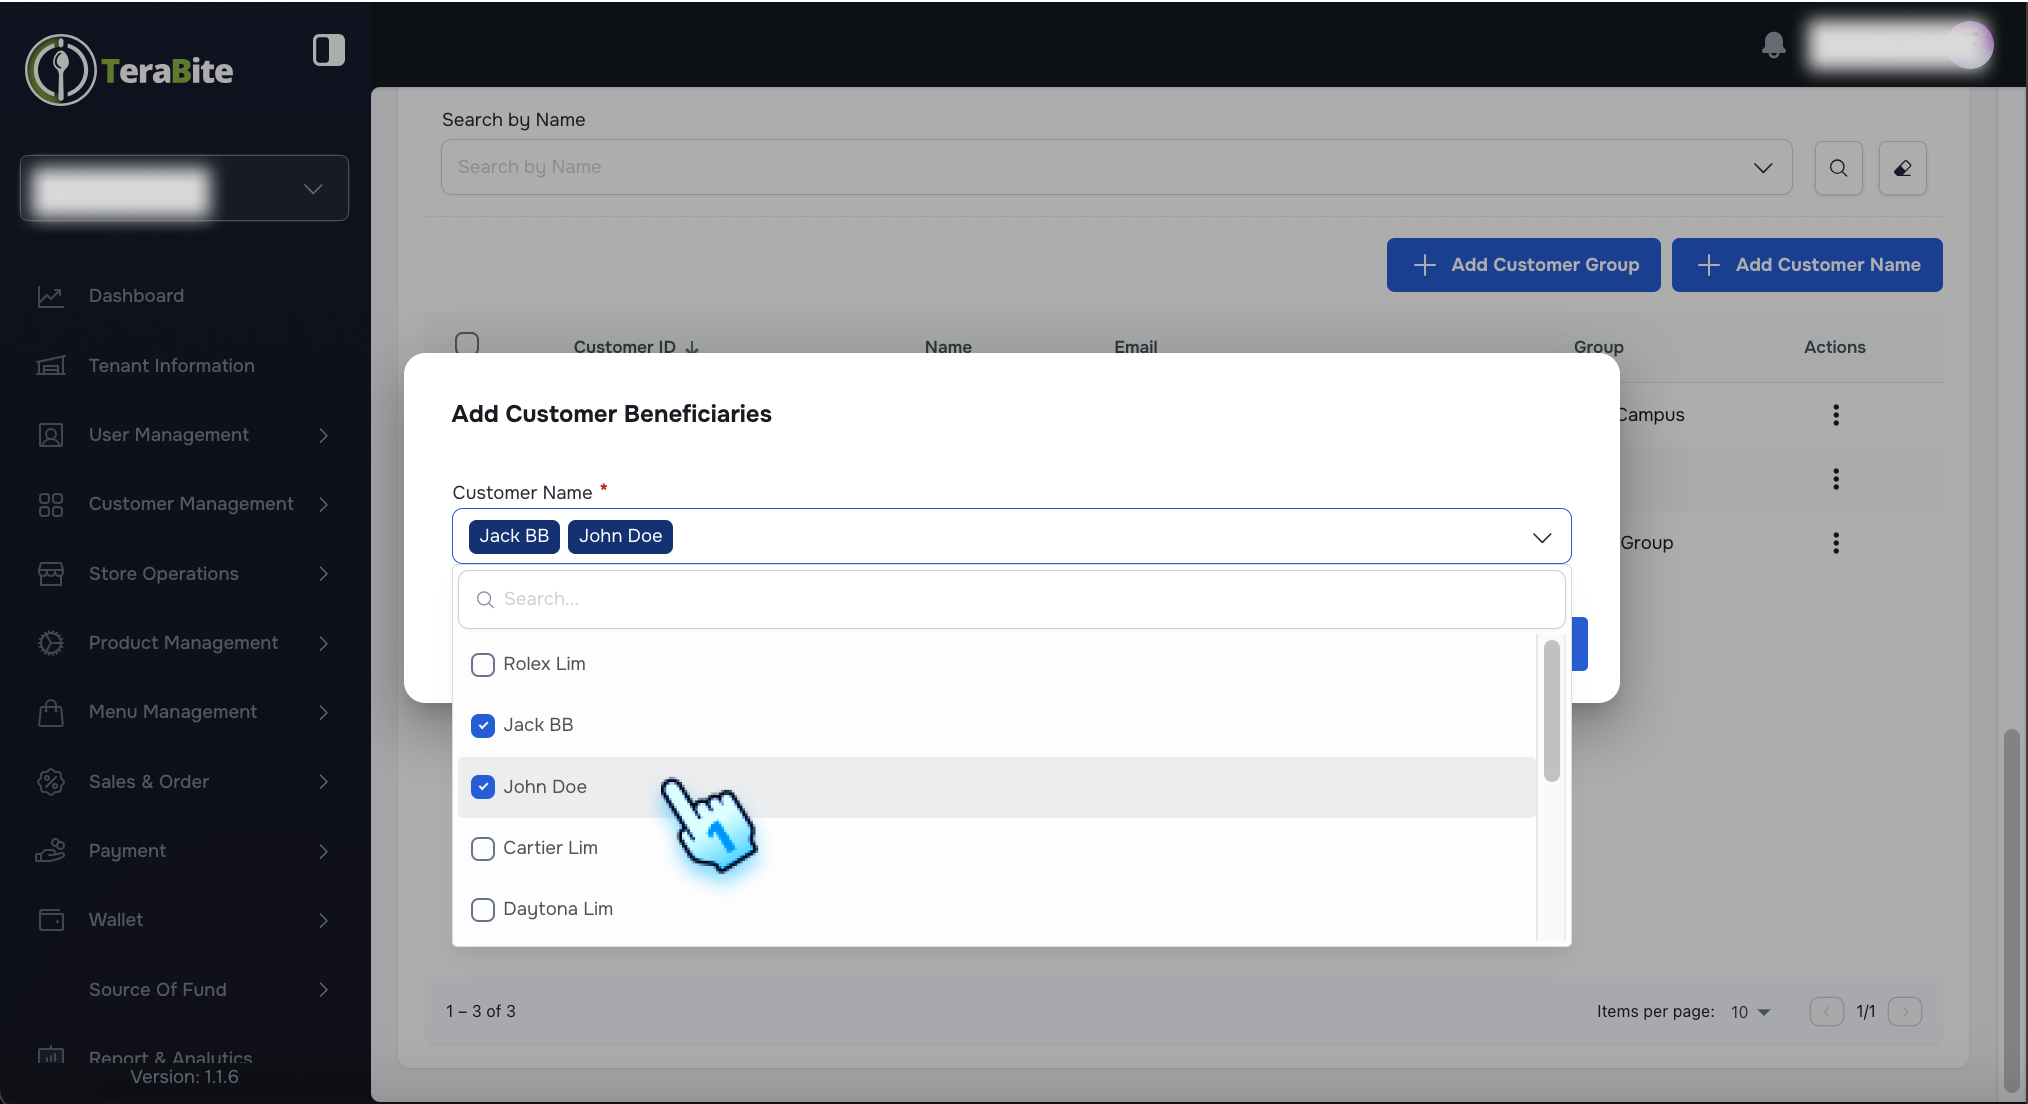Screen dimensions: 2028x1104
Task: Click the search magnifier icon next to Search by Name
Action: [1838, 167]
